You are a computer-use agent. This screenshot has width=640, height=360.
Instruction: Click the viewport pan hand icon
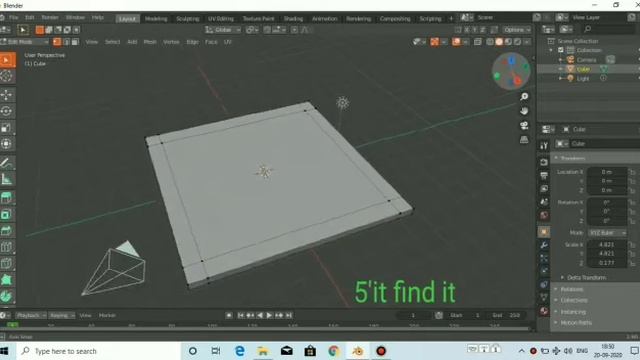point(524,111)
